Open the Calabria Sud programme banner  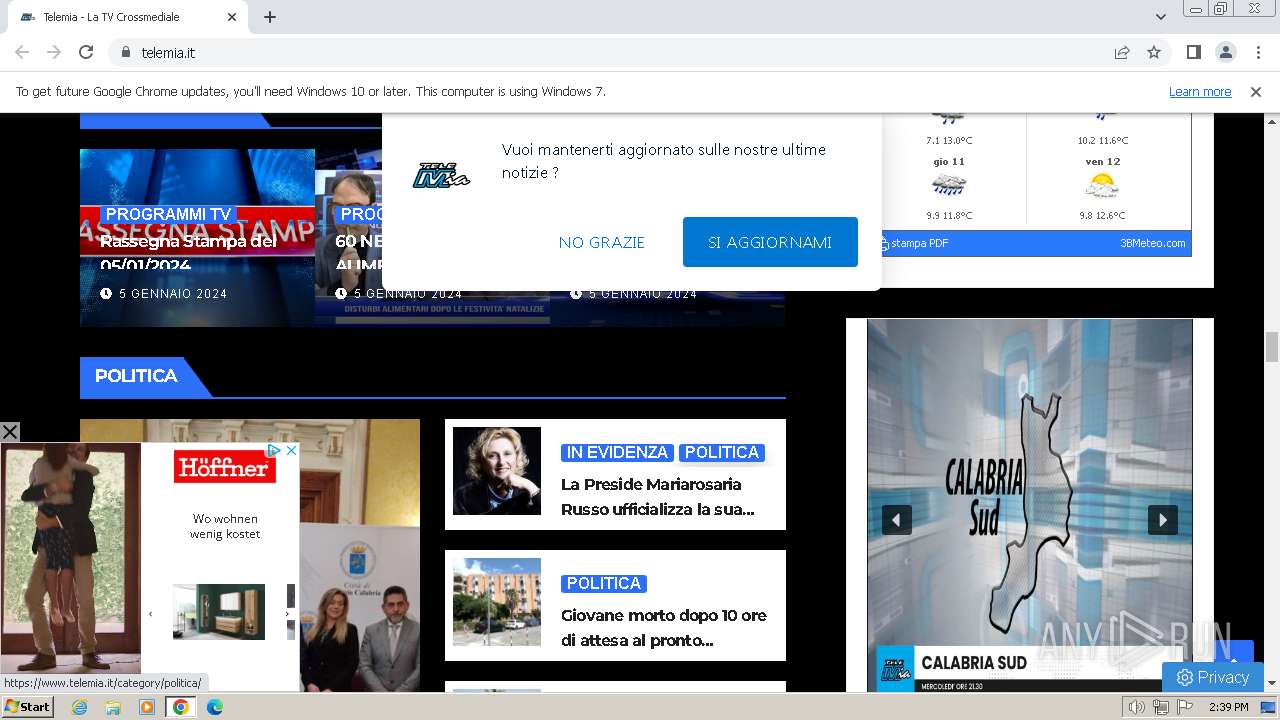click(x=1029, y=505)
